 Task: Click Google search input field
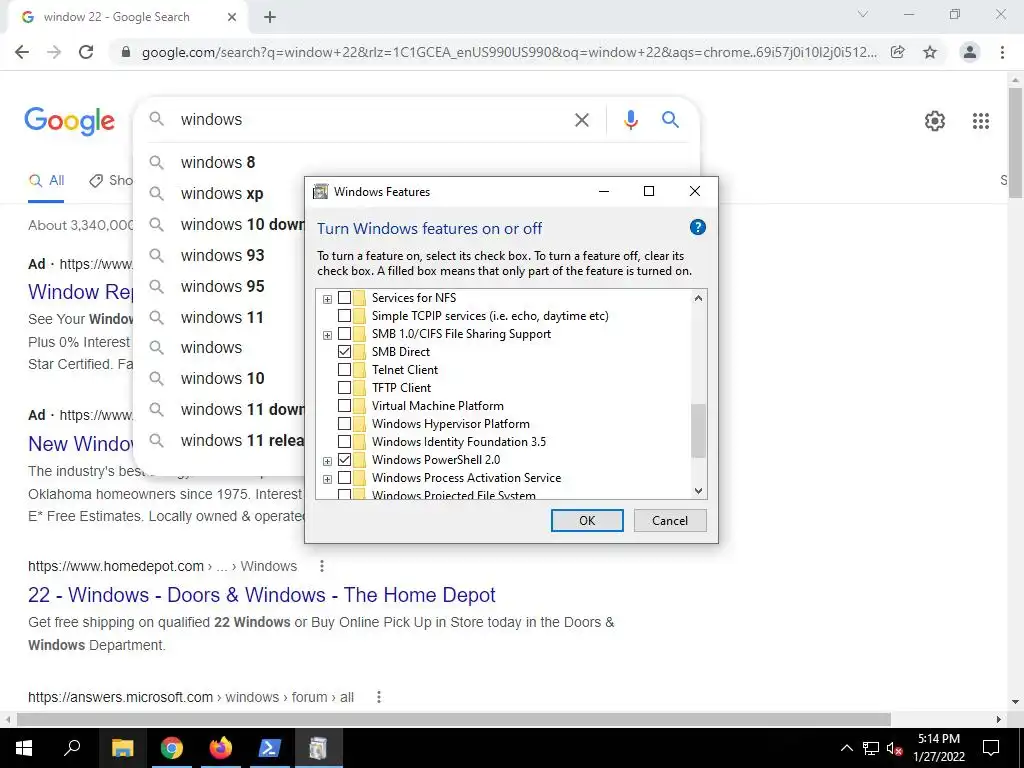pyautogui.click(x=372, y=120)
